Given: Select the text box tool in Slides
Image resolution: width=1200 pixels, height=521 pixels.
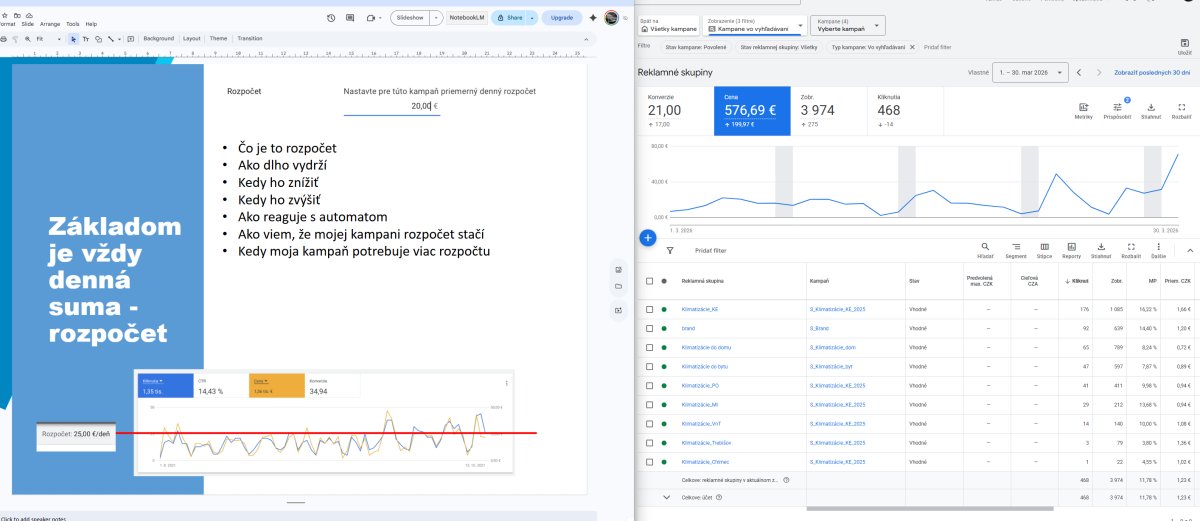Looking at the screenshot, I should click(x=87, y=39).
